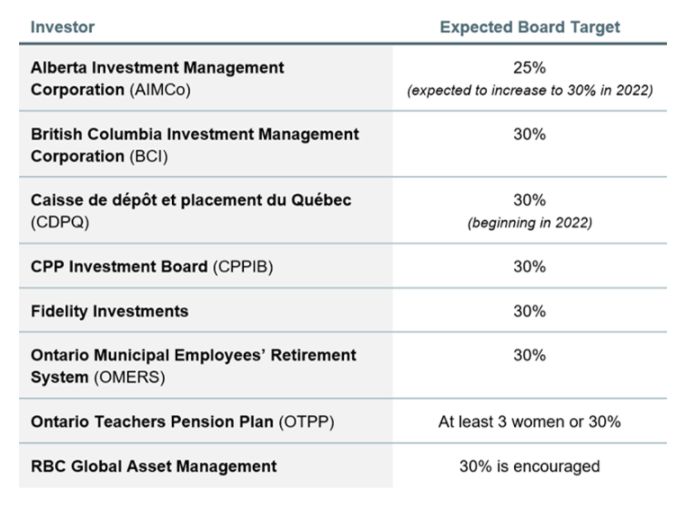The height and width of the screenshot is (517, 682).
Task: Select the Ontario Teachers Pension Plan cell
Action: [182, 422]
